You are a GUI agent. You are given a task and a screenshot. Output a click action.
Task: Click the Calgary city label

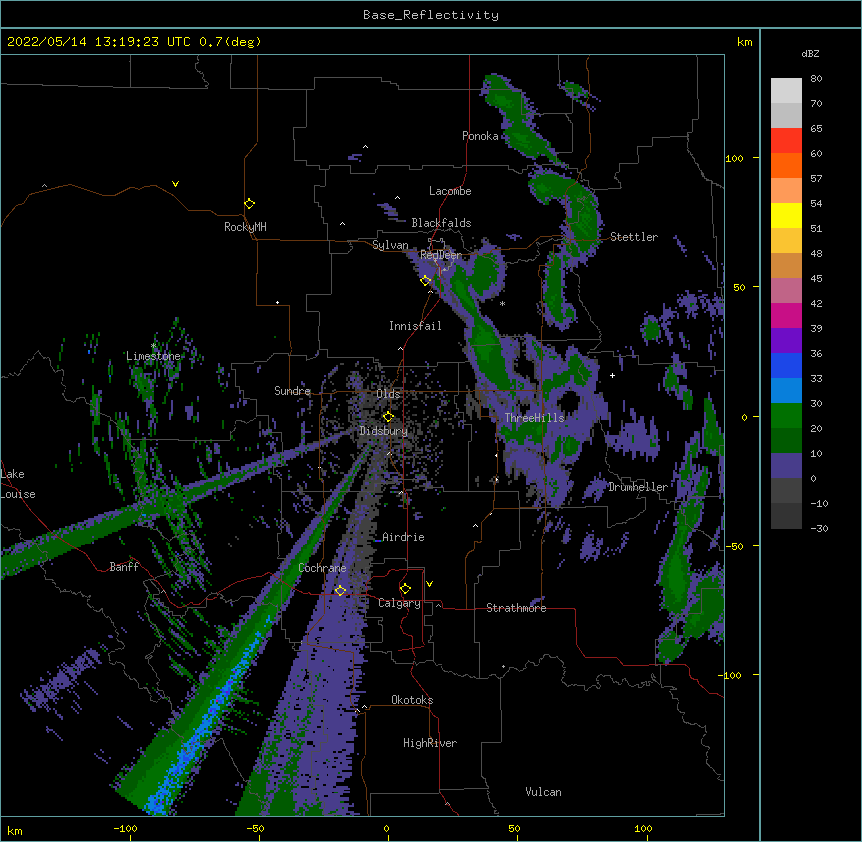(399, 603)
